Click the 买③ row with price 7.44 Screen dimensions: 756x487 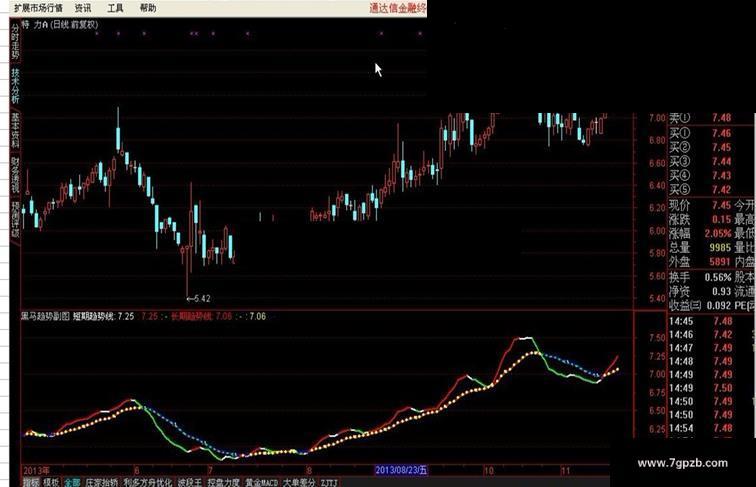point(700,161)
